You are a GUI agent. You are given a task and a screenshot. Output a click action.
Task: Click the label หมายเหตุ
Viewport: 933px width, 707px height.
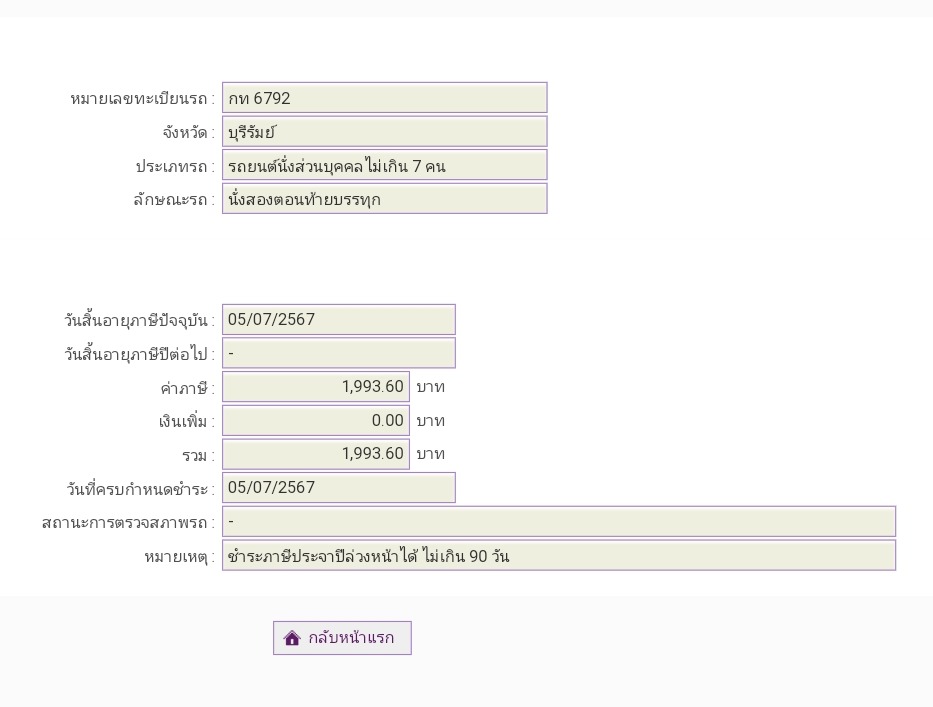click(x=179, y=557)
